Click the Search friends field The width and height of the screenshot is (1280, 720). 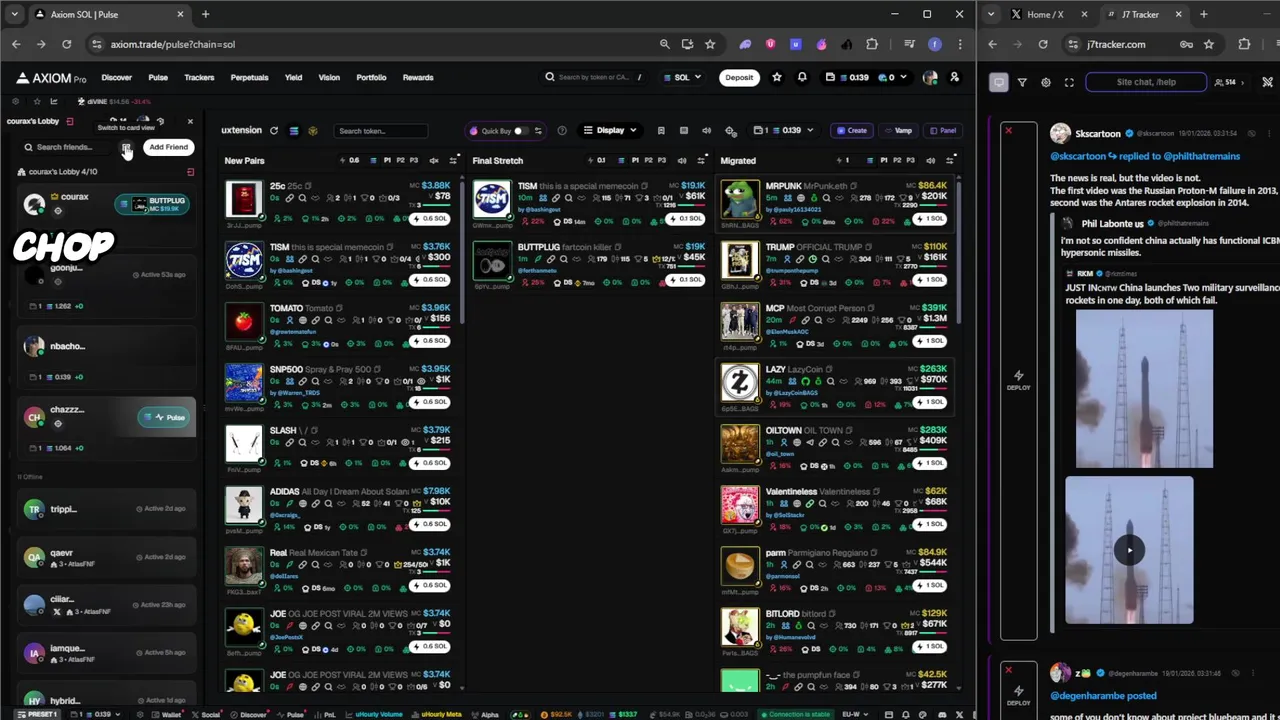(68, 147)
